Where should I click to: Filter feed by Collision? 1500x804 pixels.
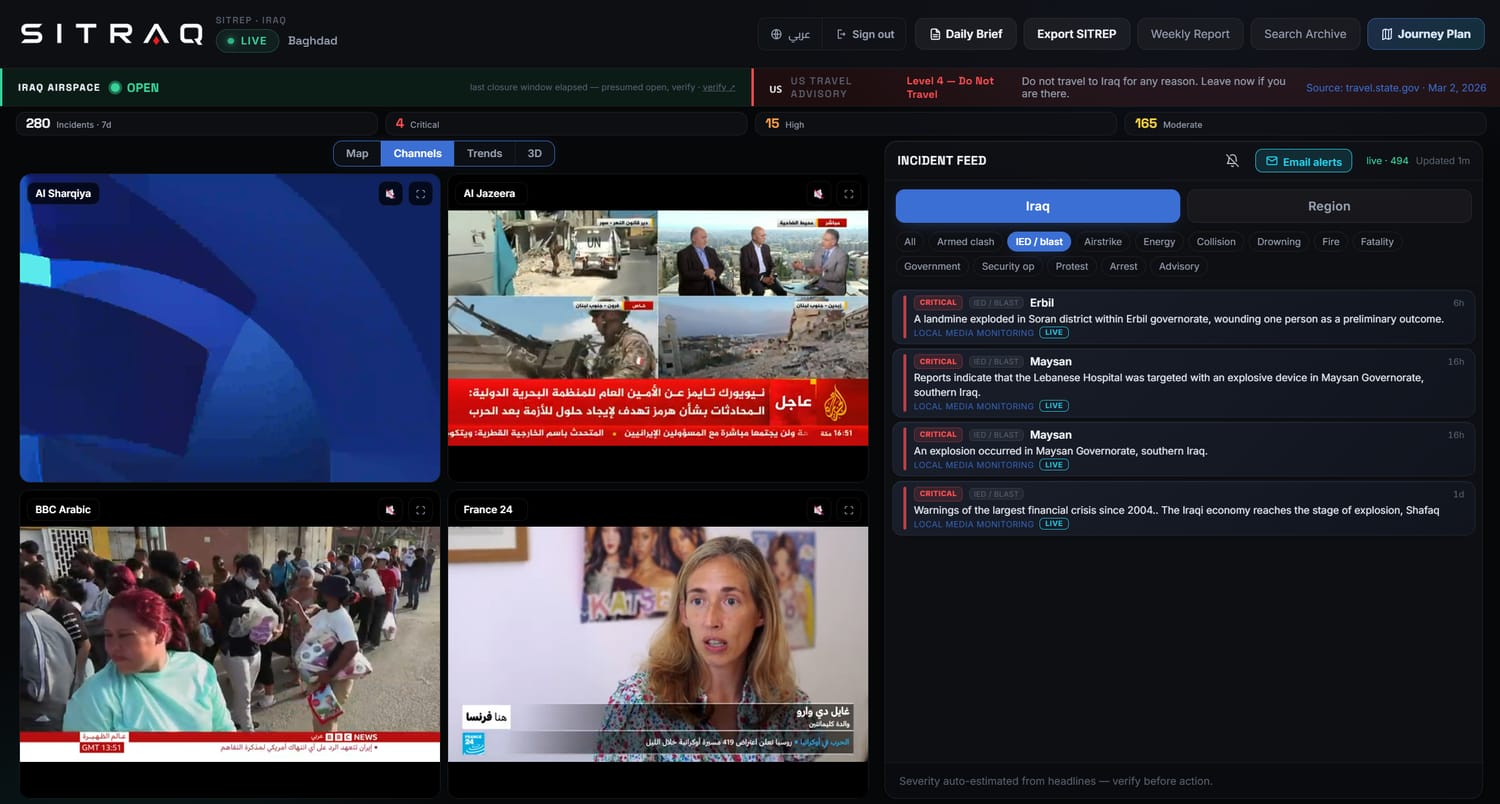[x=1216, y=242]
